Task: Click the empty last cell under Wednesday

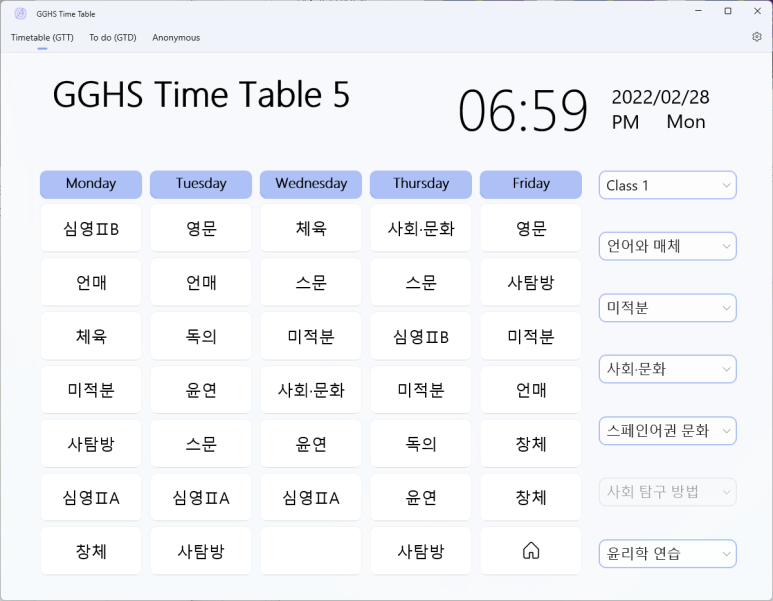Action: coord(311,551)
